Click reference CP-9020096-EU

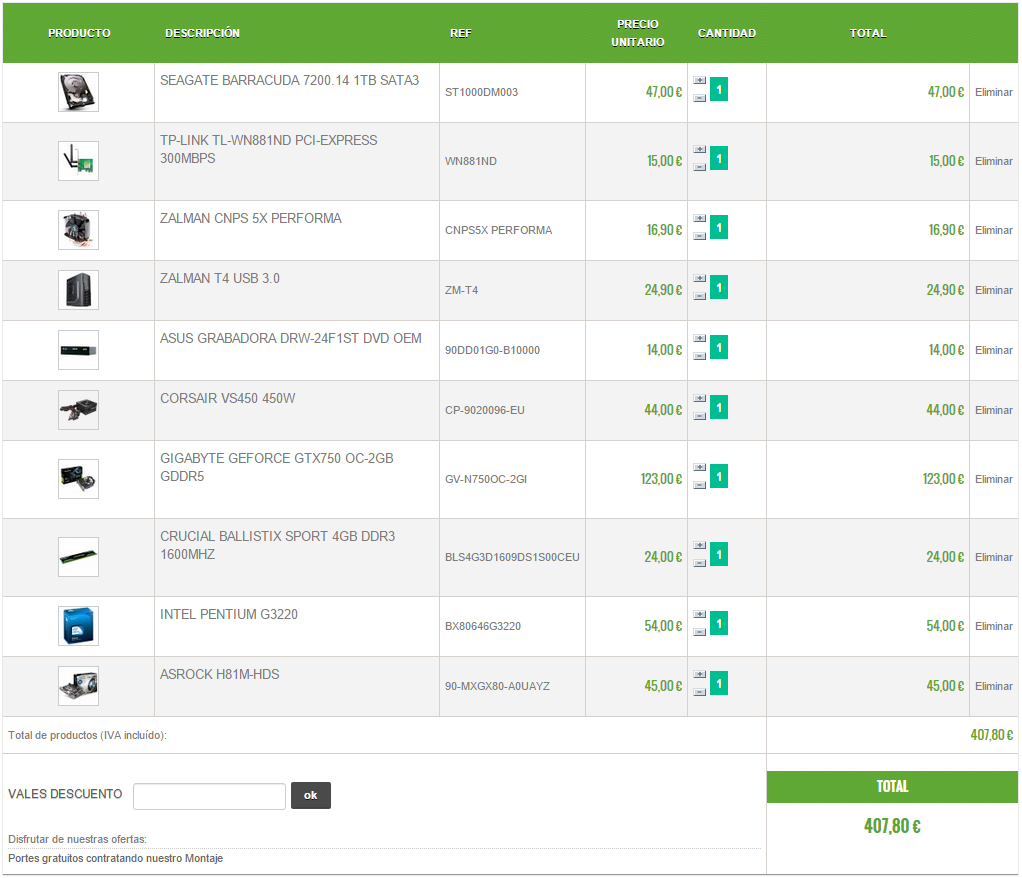[484, 411]
